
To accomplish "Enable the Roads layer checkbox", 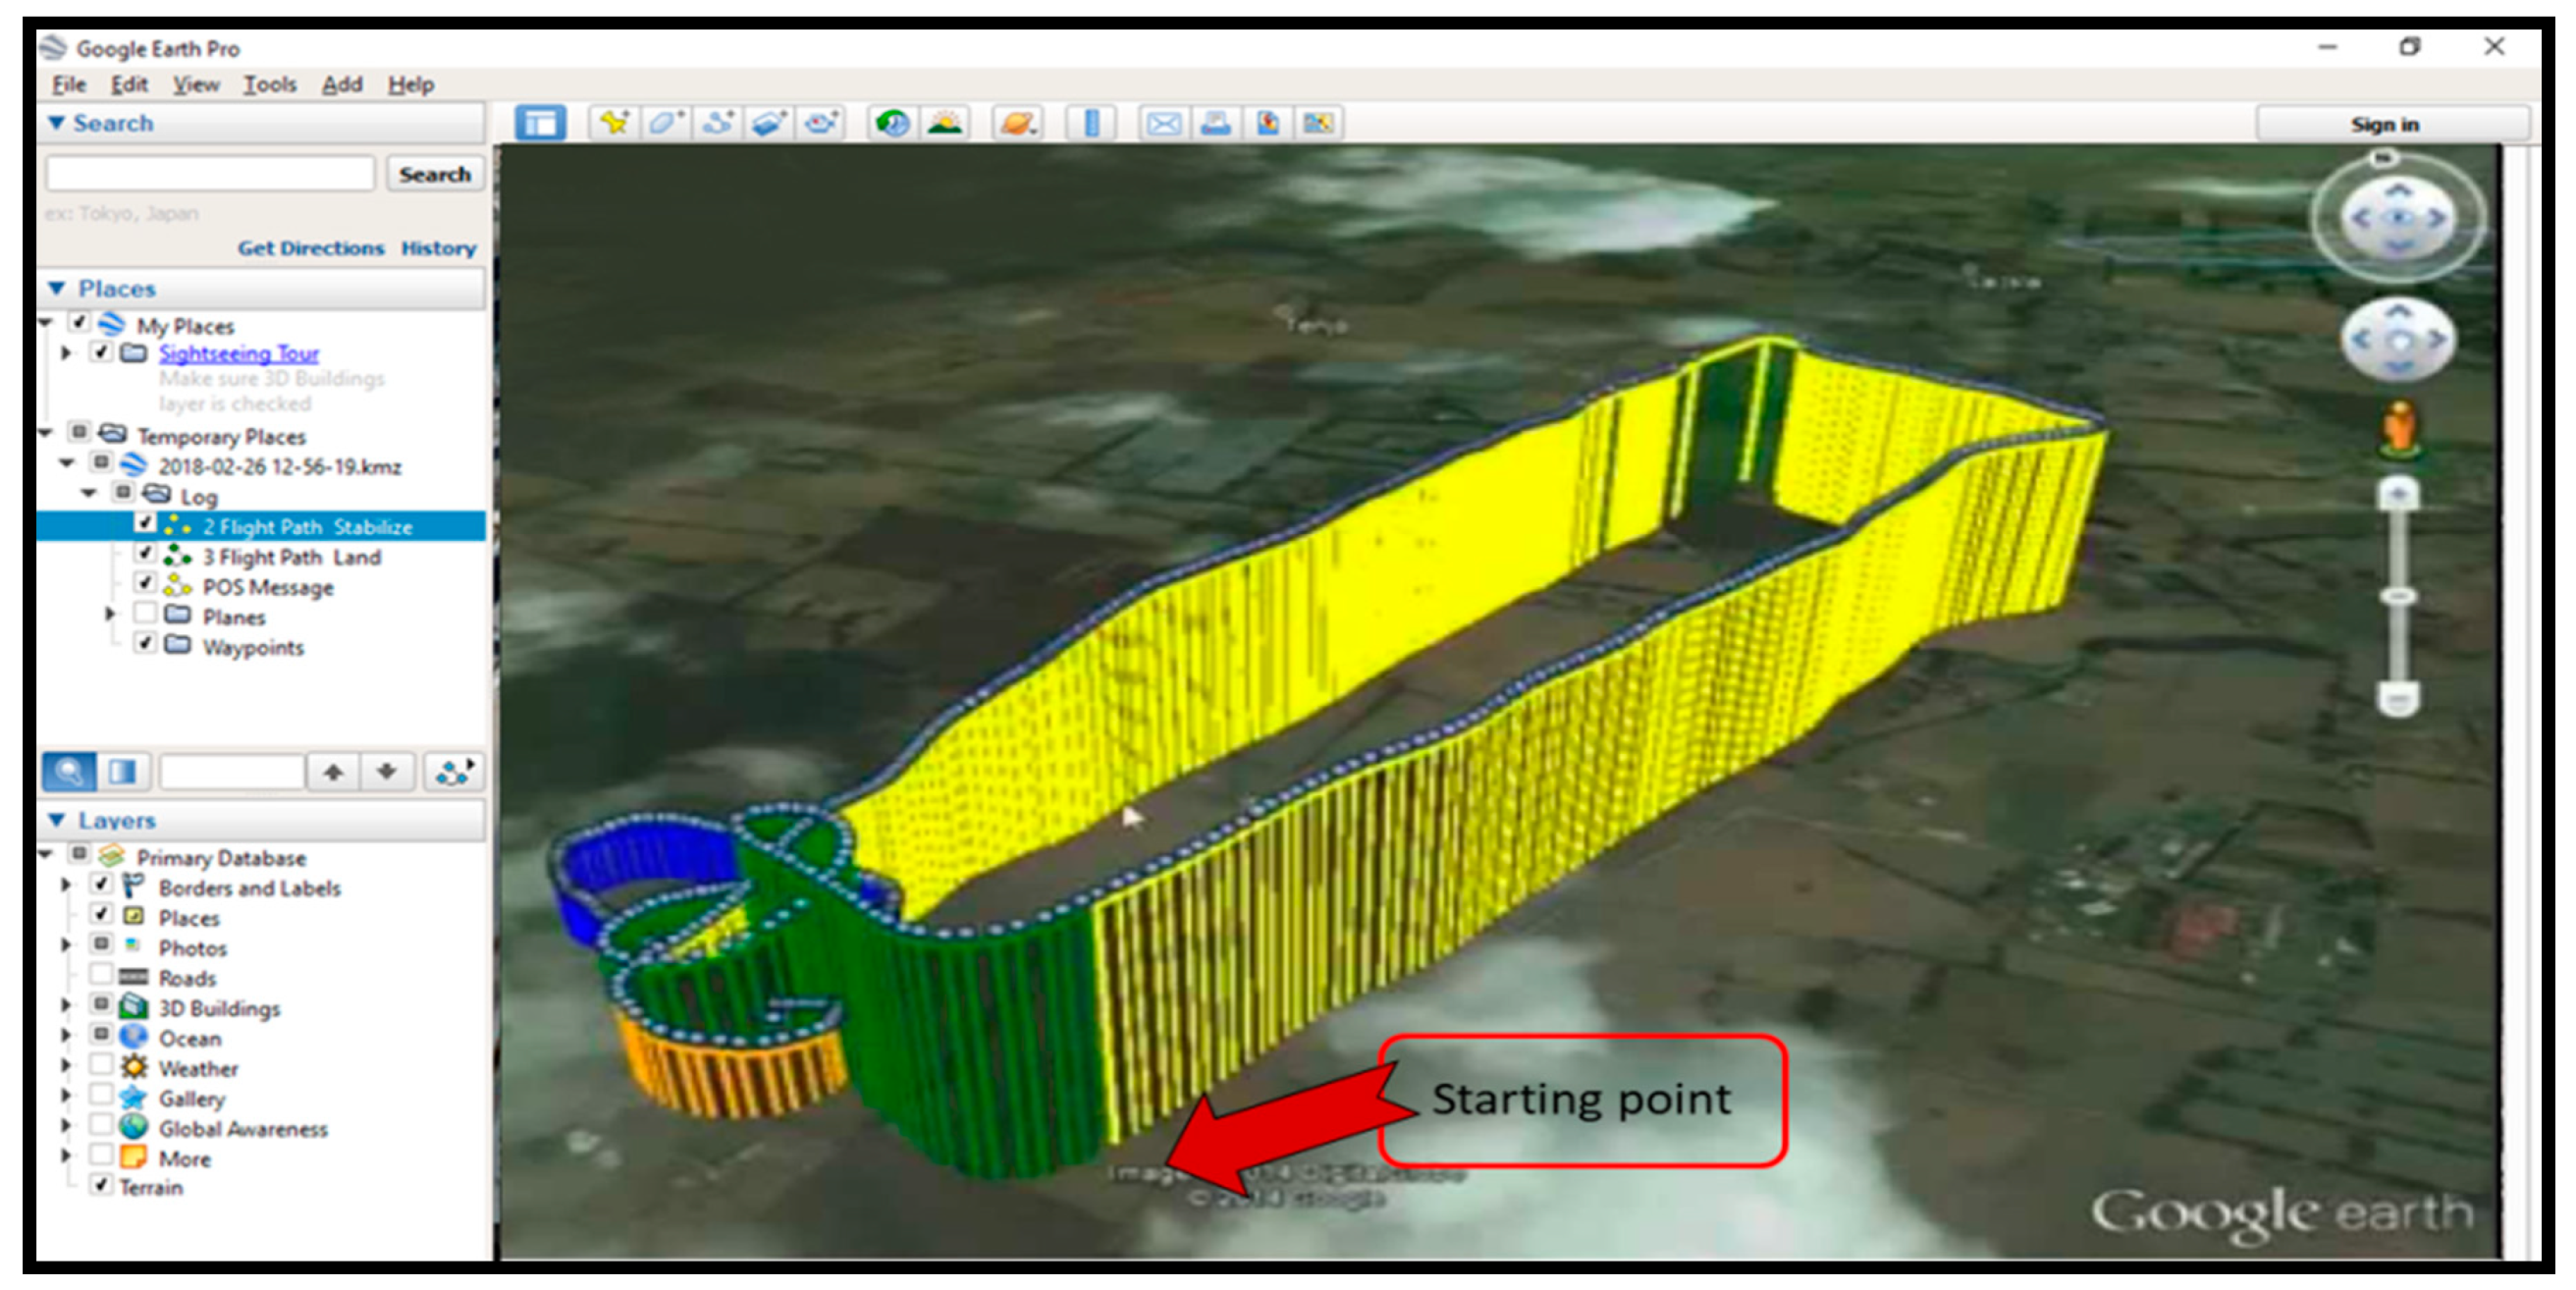I will pos(101,974).
